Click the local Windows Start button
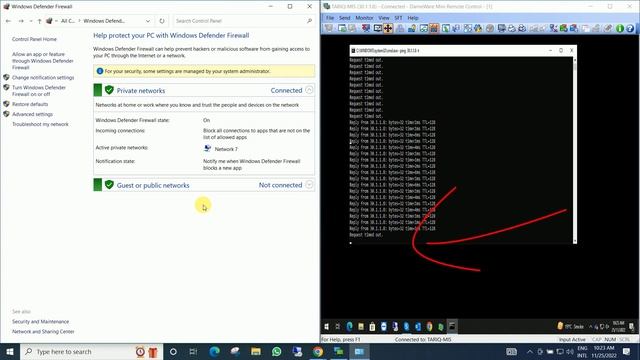The width and height of the screenshot is (640, 360). point(10,351)
